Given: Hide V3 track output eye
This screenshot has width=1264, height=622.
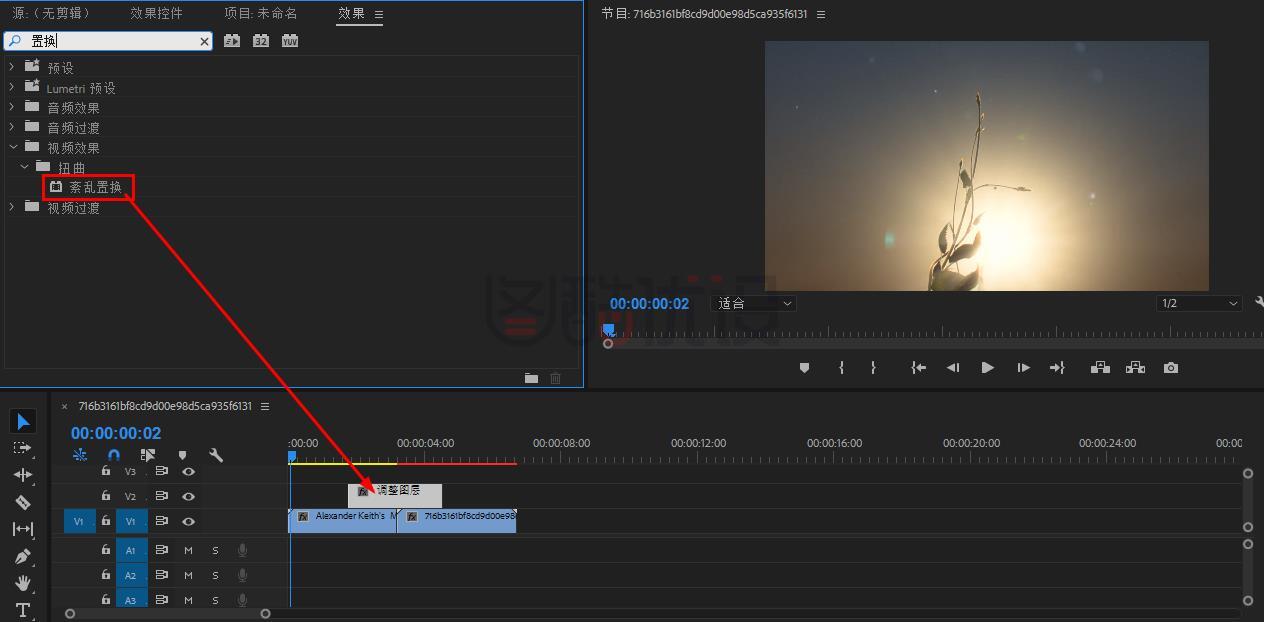Looking at the screenshot, I should (x=188, y=471).
